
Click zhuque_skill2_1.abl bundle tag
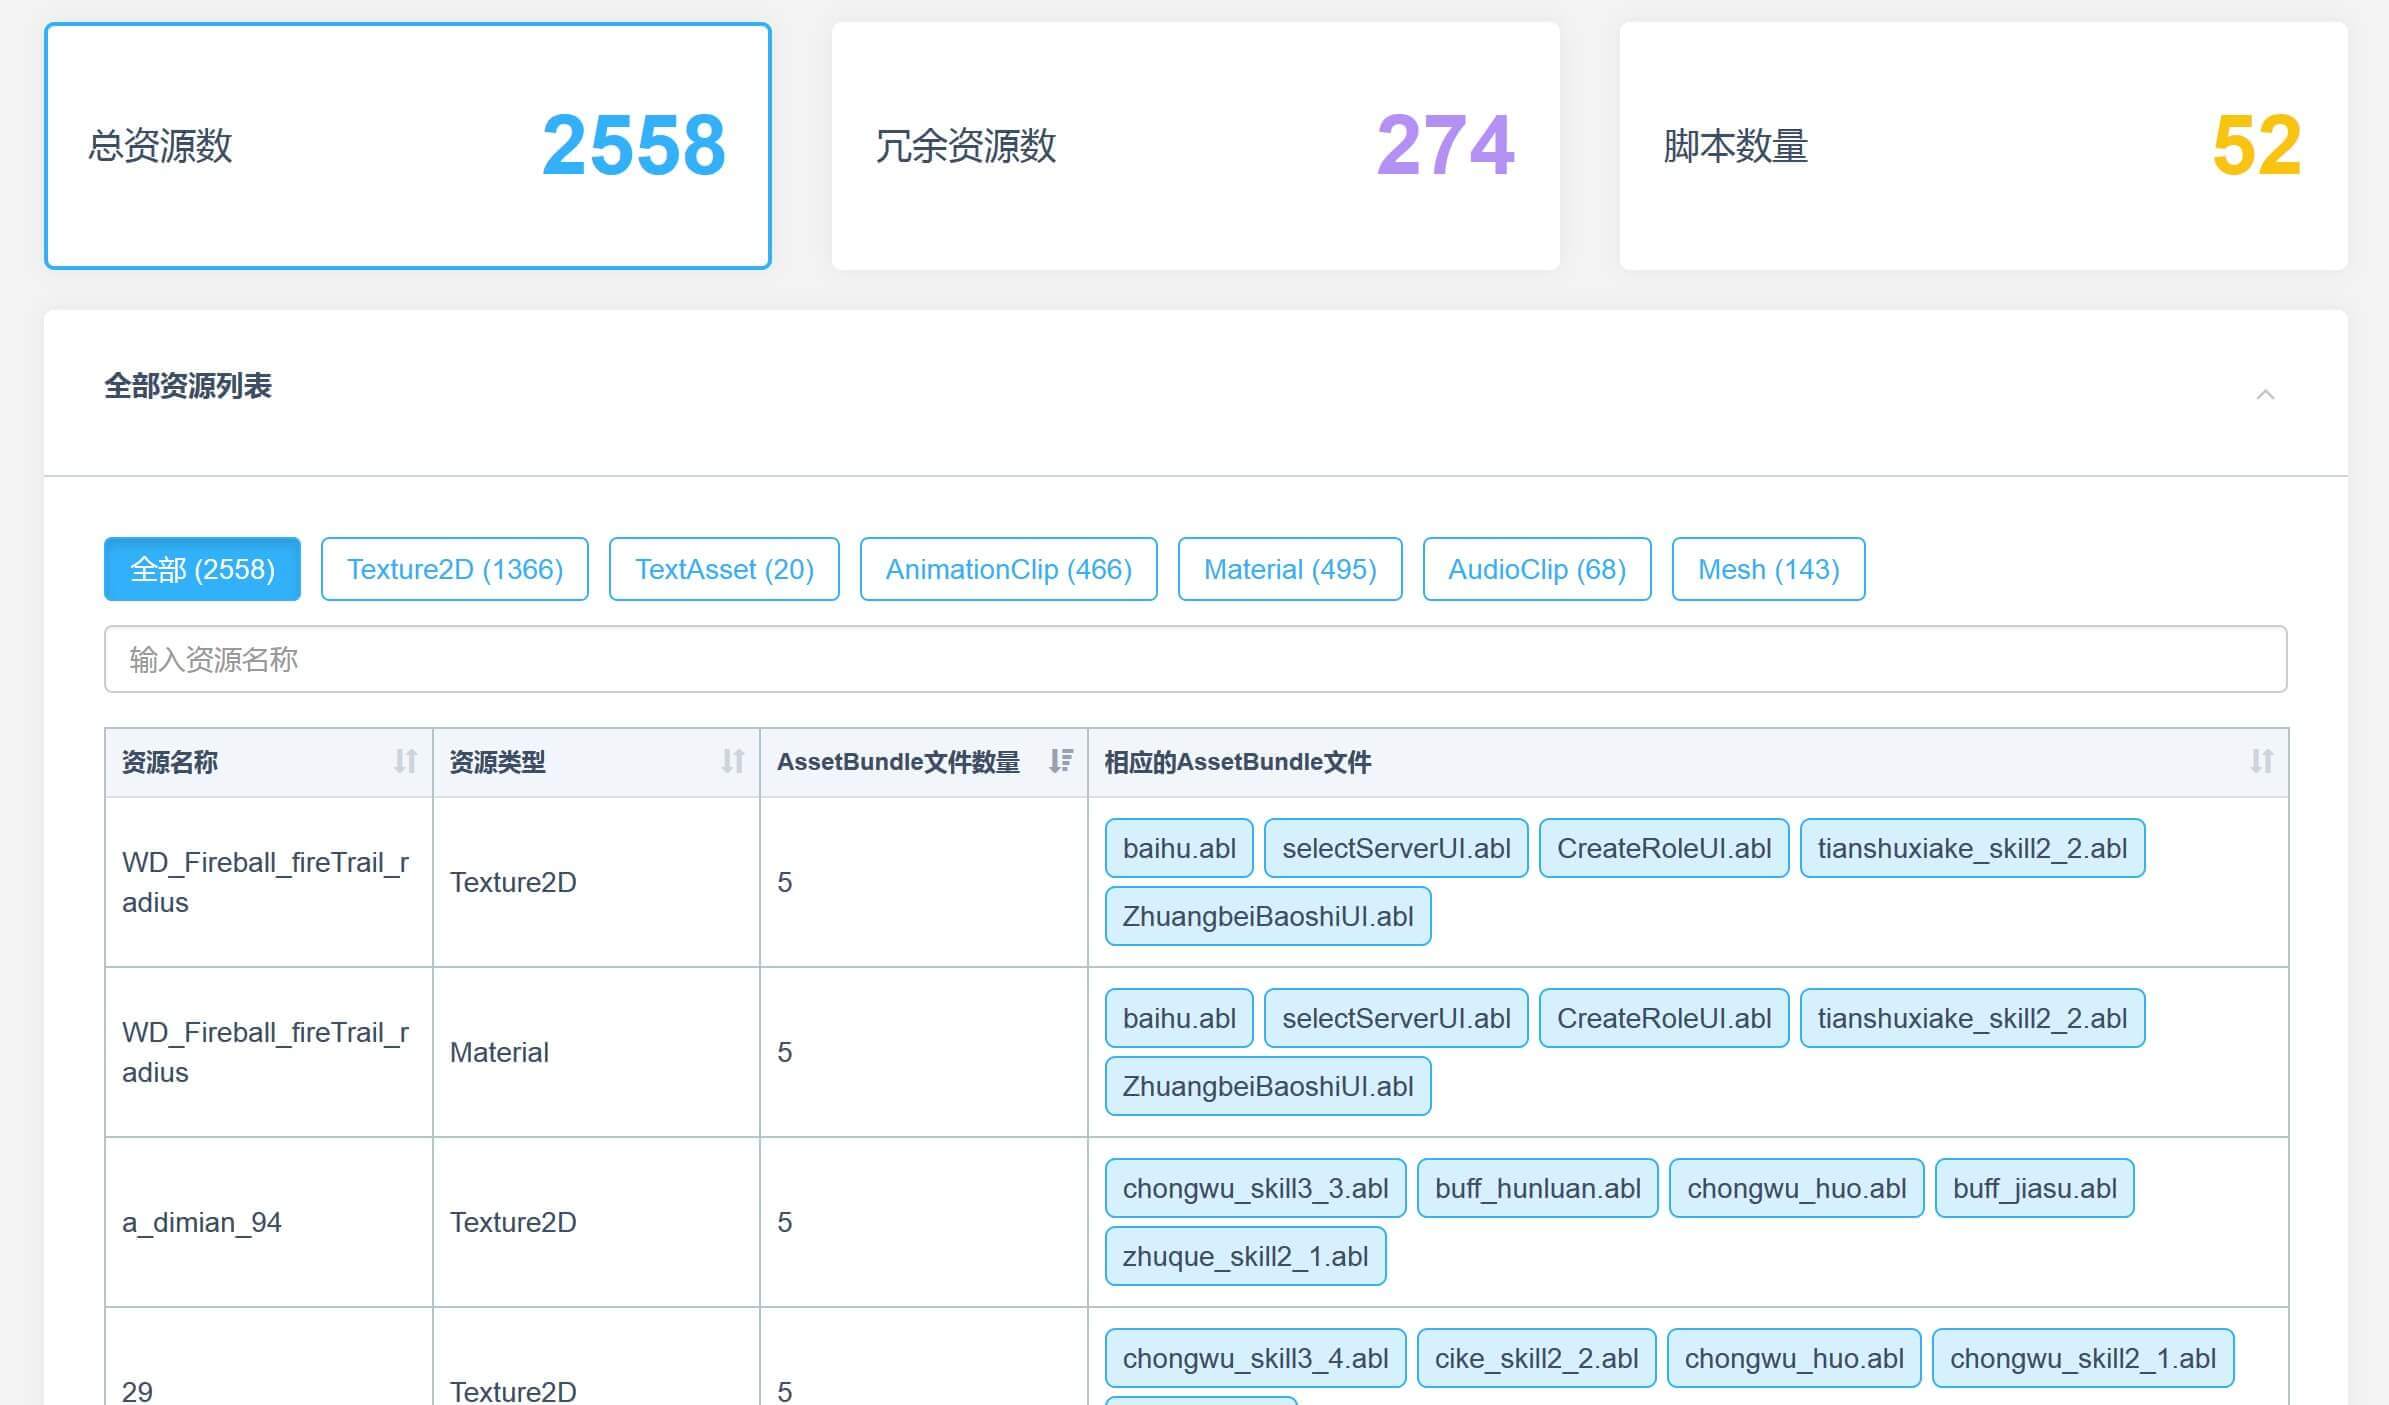click(x=1245, y=1257)
